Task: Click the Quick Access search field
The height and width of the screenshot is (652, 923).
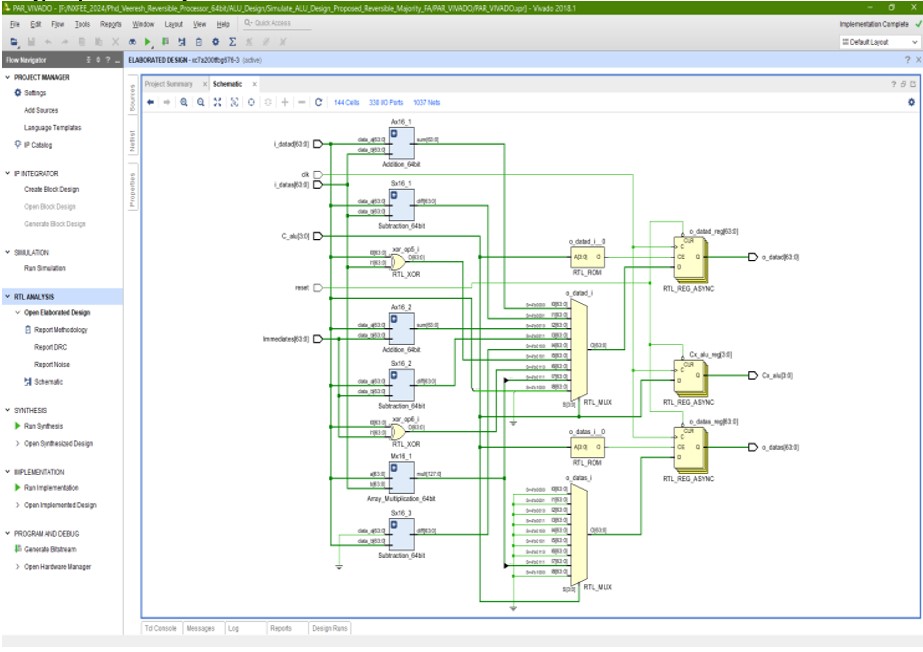Action: point(272,23)
